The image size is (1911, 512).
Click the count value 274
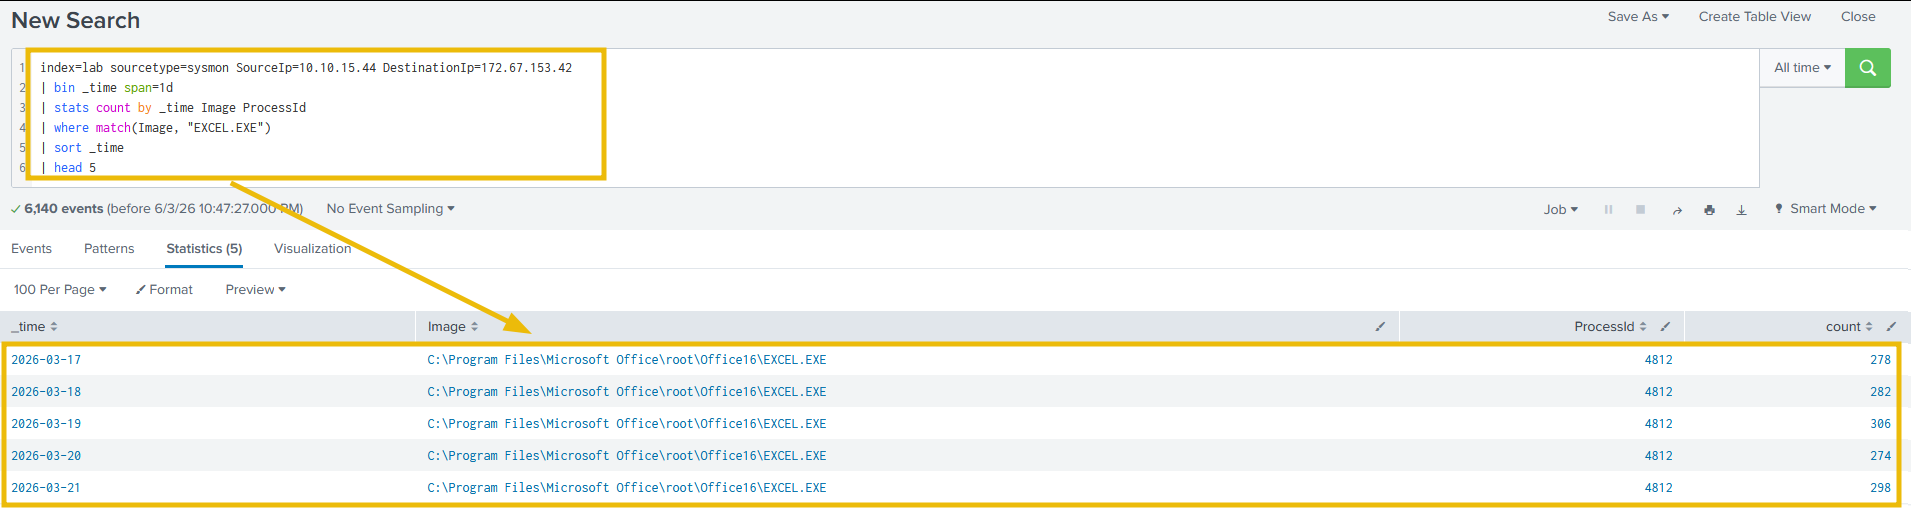coord(1880,456)
